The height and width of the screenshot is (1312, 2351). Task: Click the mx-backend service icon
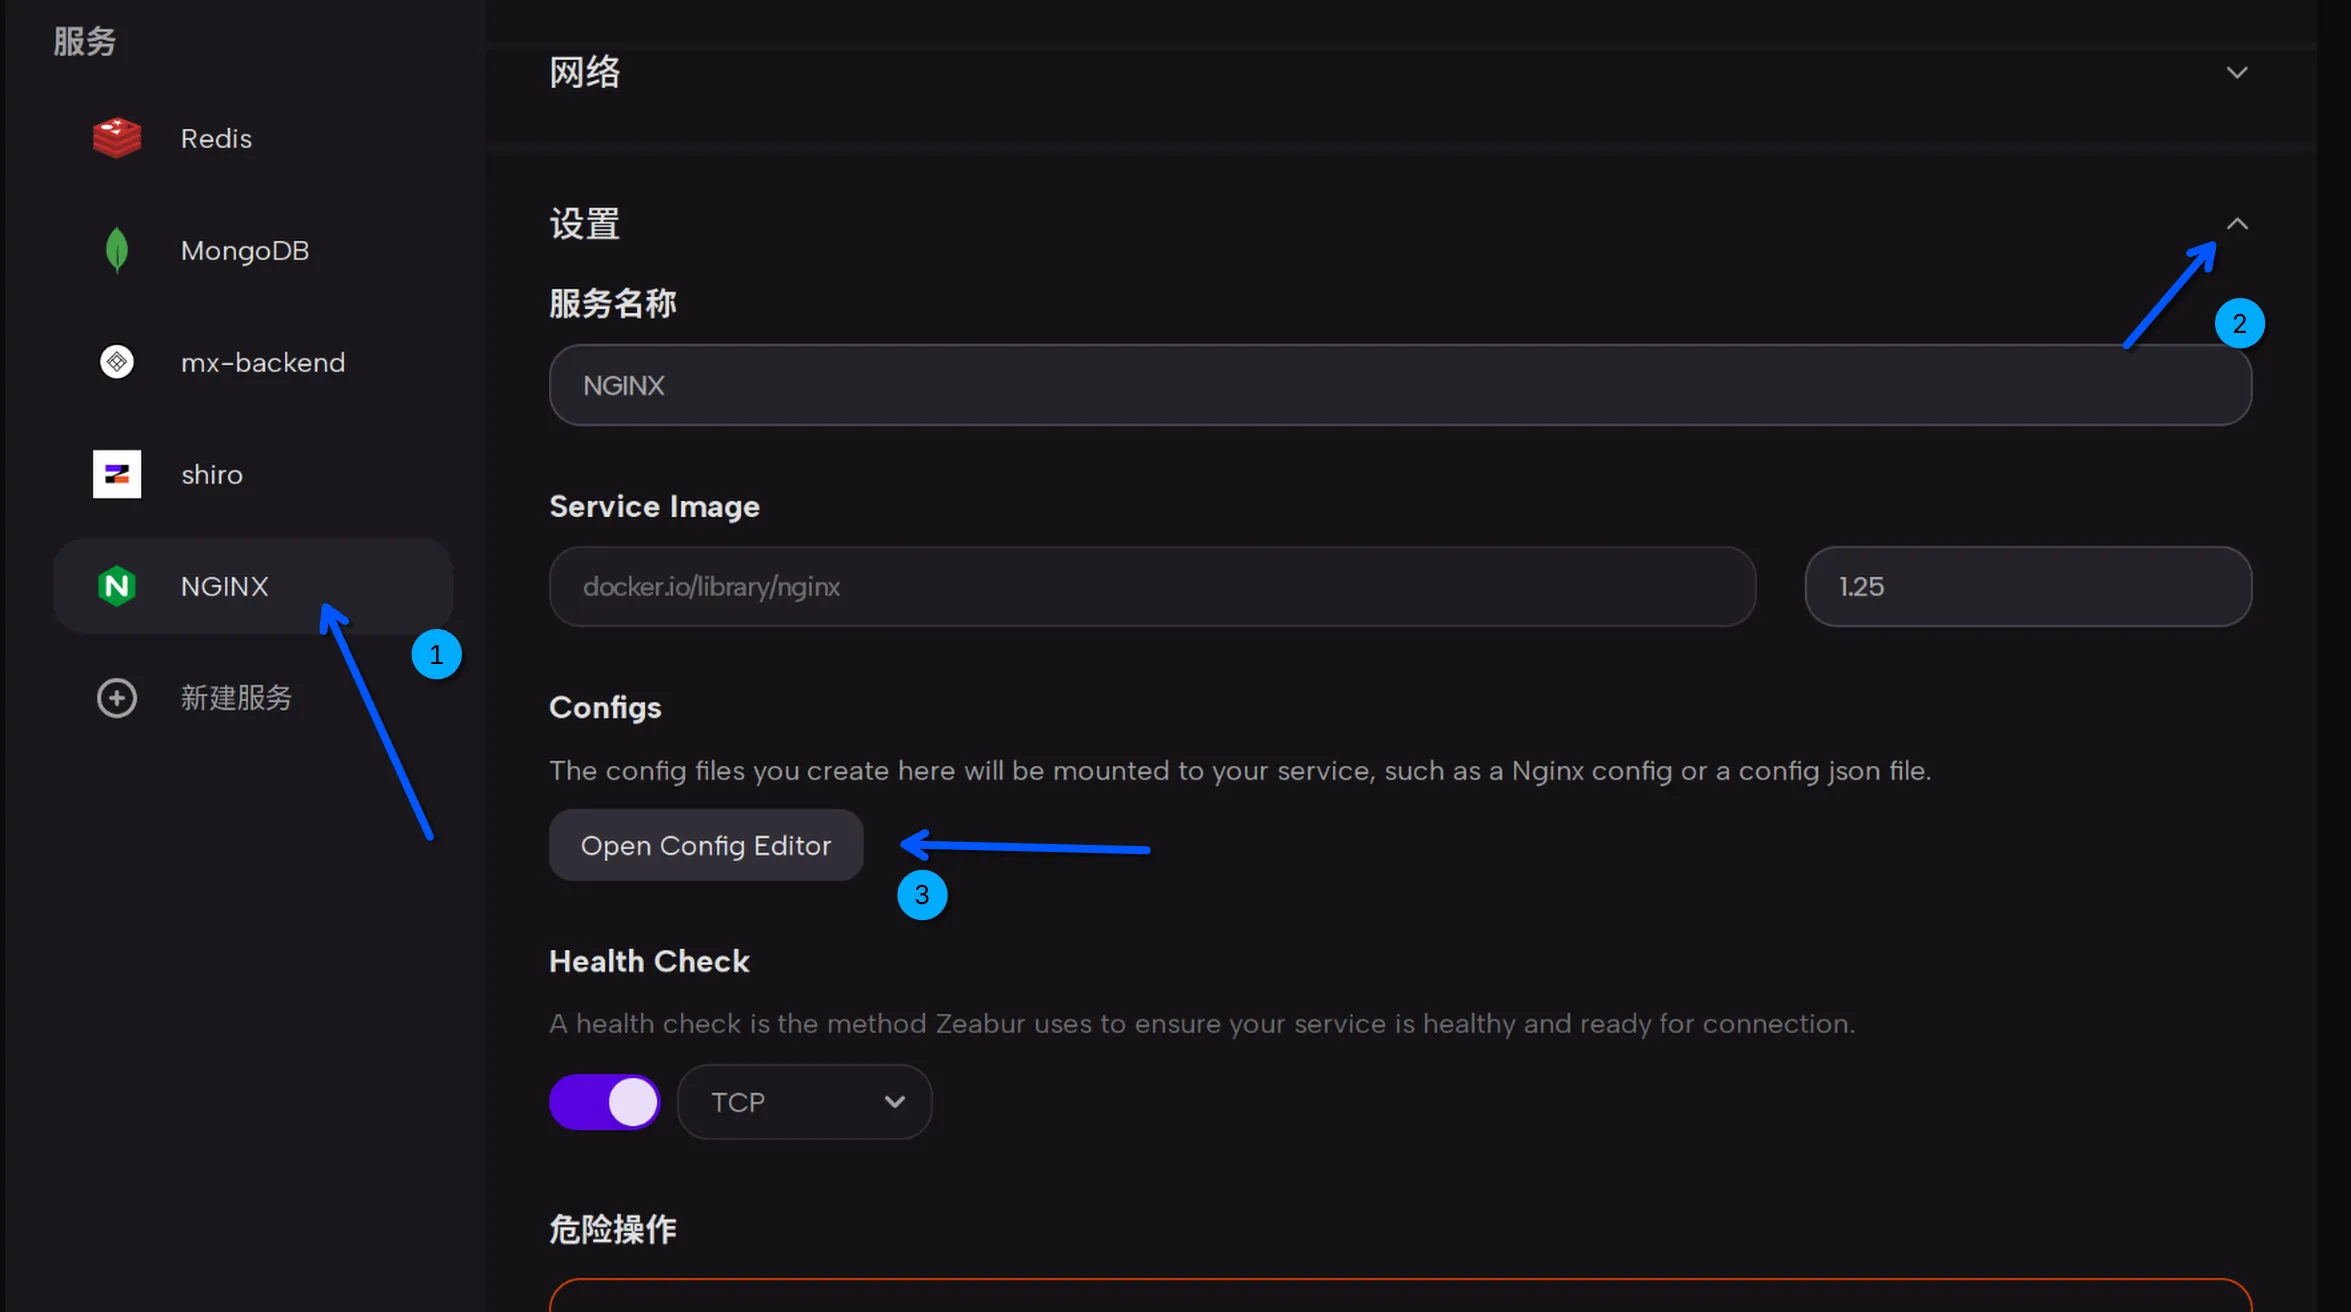click(116, 362)
